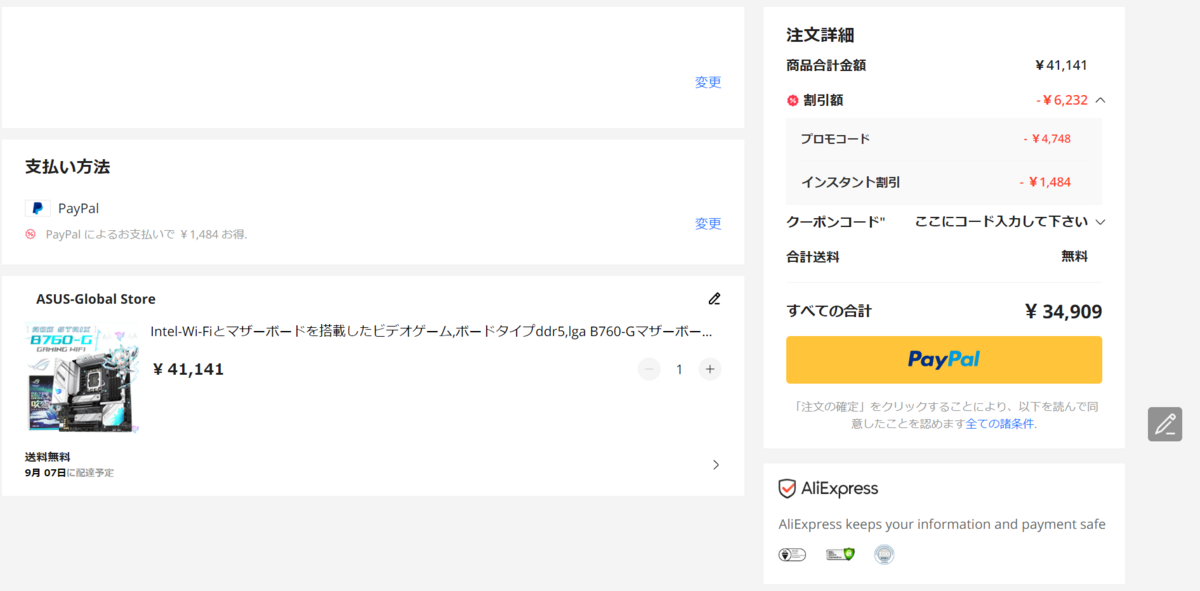
Task: Click the red discount badge icon next to 割引額
Action: point(793,100)
